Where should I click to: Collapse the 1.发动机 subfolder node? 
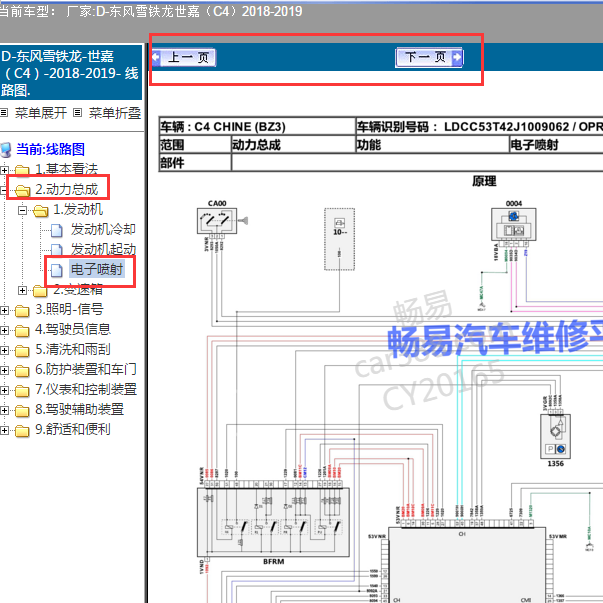[x=22, y=210]
